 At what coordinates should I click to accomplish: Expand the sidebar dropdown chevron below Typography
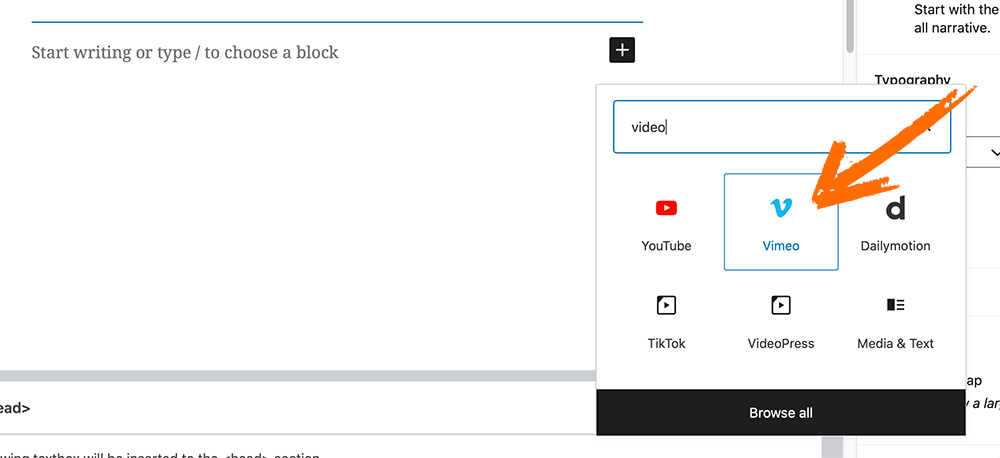[995, 152]
